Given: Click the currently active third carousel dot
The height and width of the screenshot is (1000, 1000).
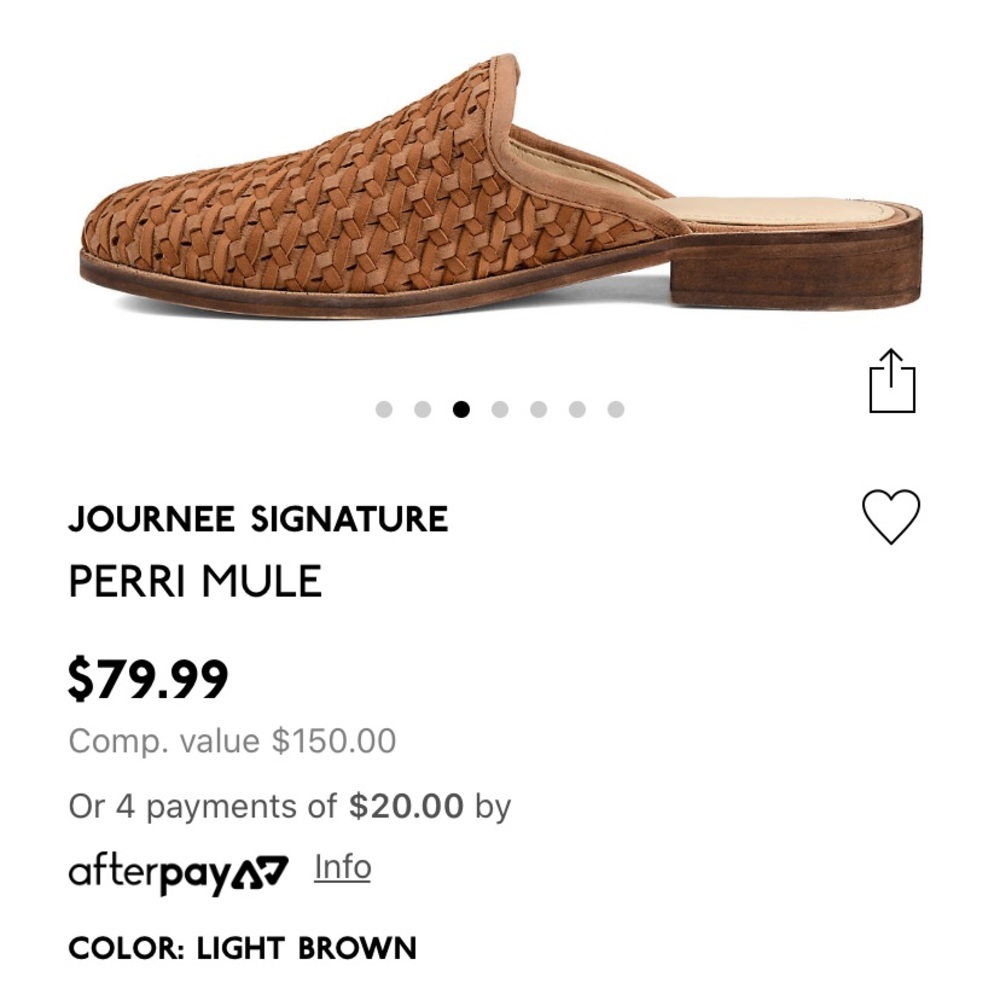Looking at the screenshot, I should [461, 407].
